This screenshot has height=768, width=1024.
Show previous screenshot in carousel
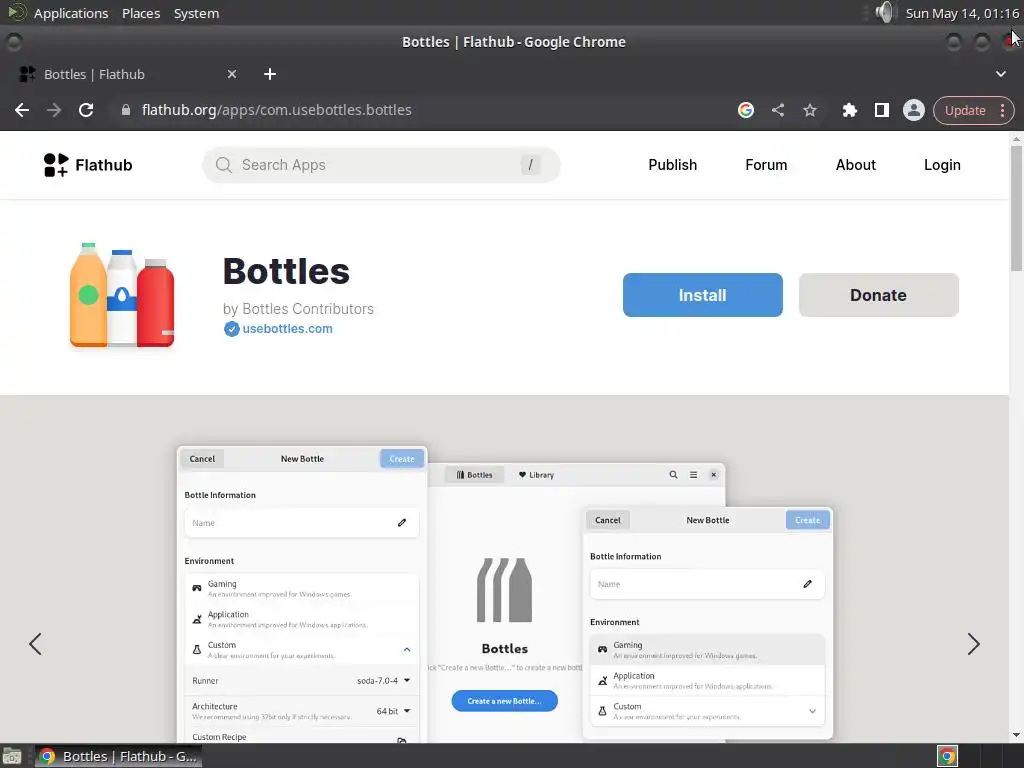coord(35,644)
